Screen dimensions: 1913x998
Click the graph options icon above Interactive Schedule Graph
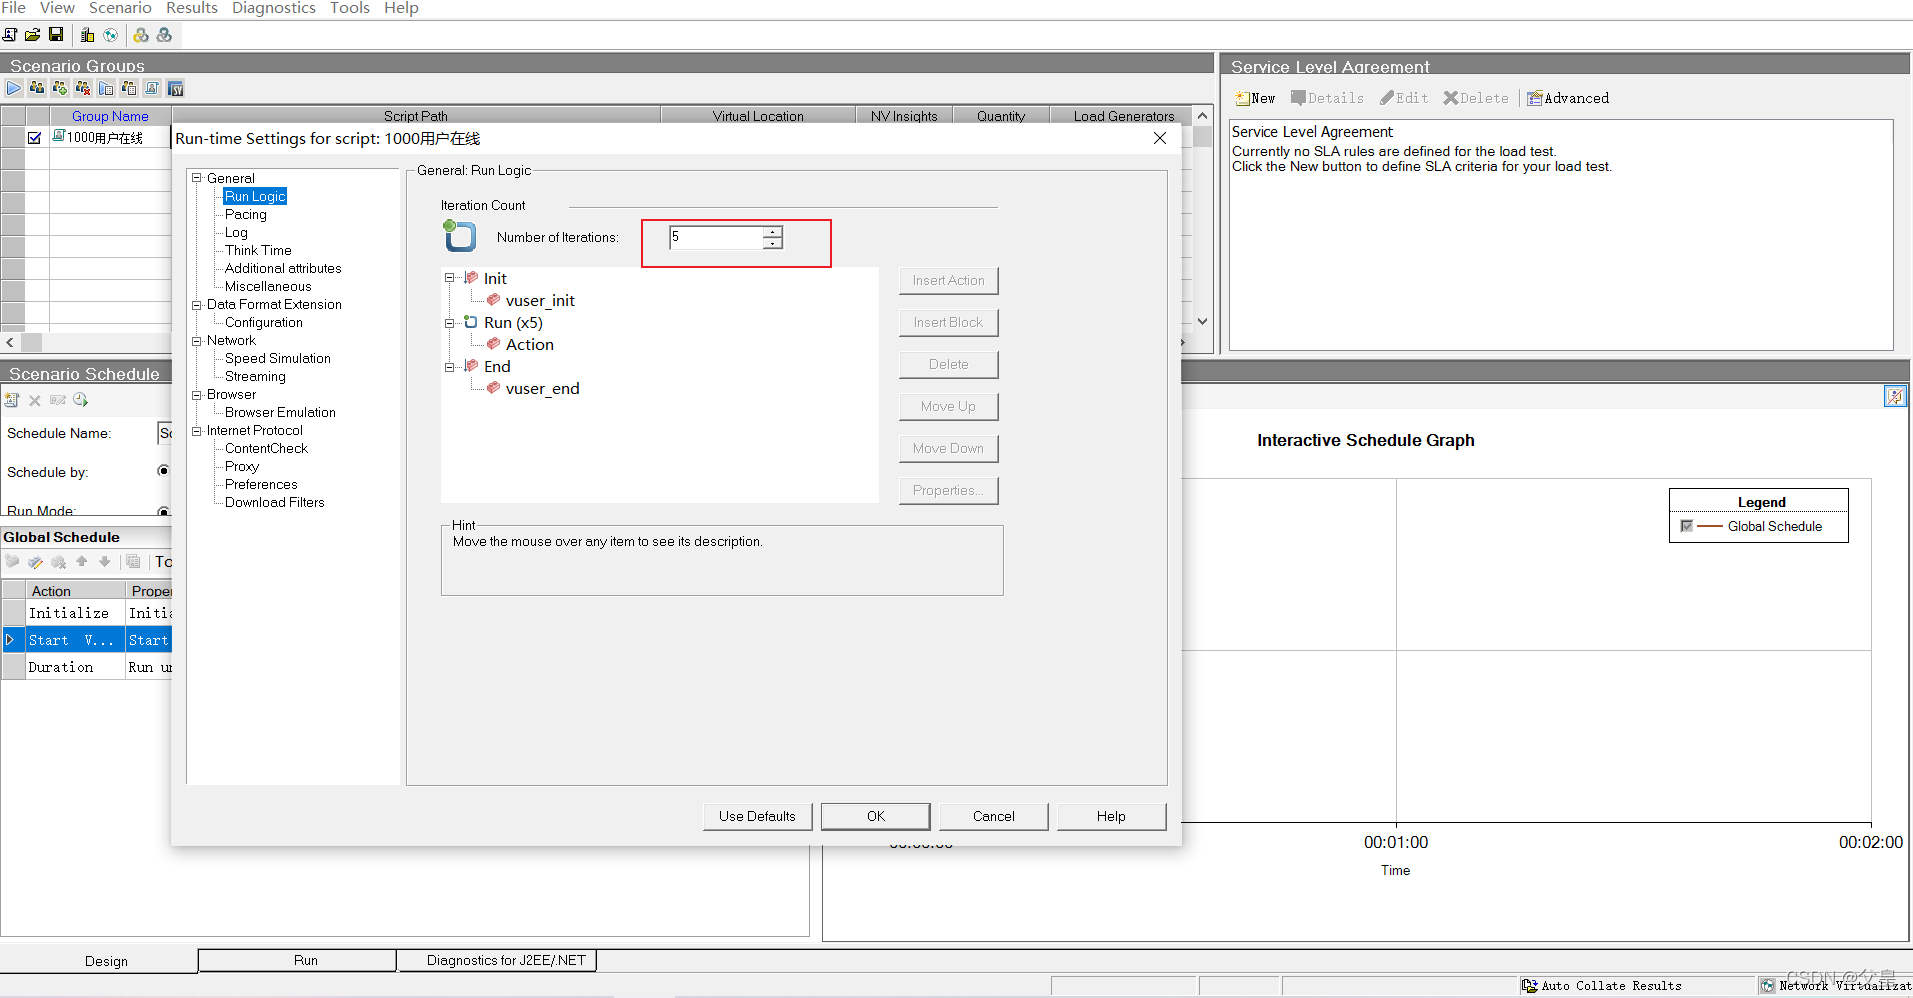pos(1895,397)
